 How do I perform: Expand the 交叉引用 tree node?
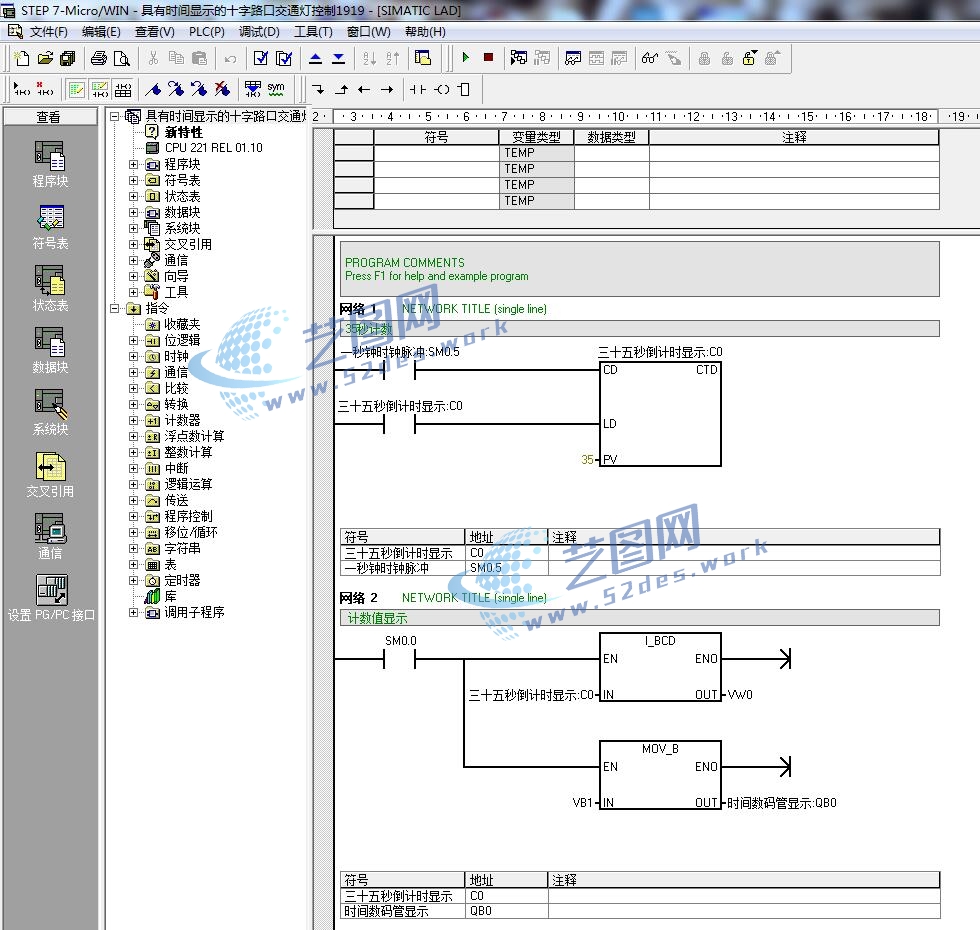click(133, 244)
